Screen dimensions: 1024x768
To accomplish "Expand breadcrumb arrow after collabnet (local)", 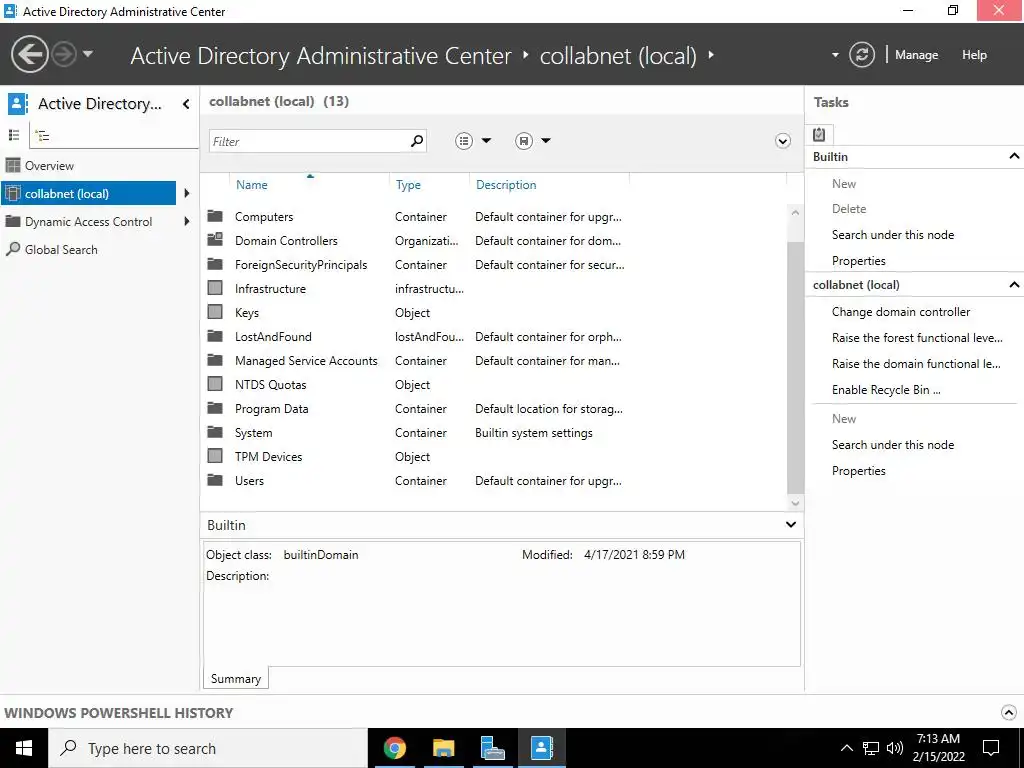I will click(x=711, y=55).
